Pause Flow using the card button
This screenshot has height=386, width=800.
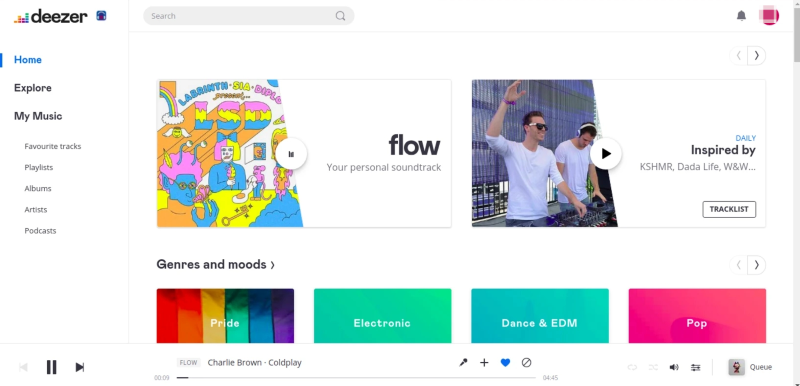[x=291, y=153]
